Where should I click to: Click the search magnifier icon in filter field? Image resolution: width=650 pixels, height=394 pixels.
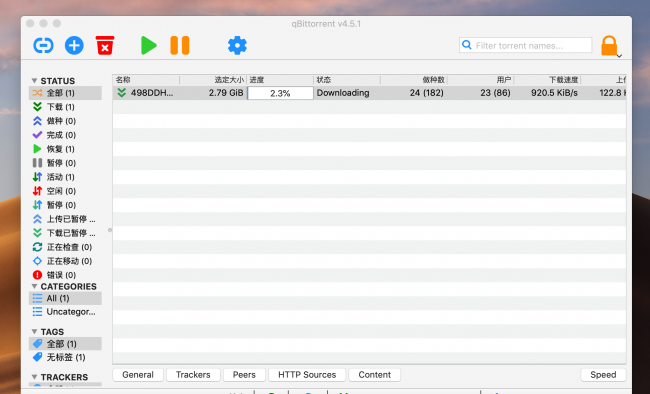point(467,45)
